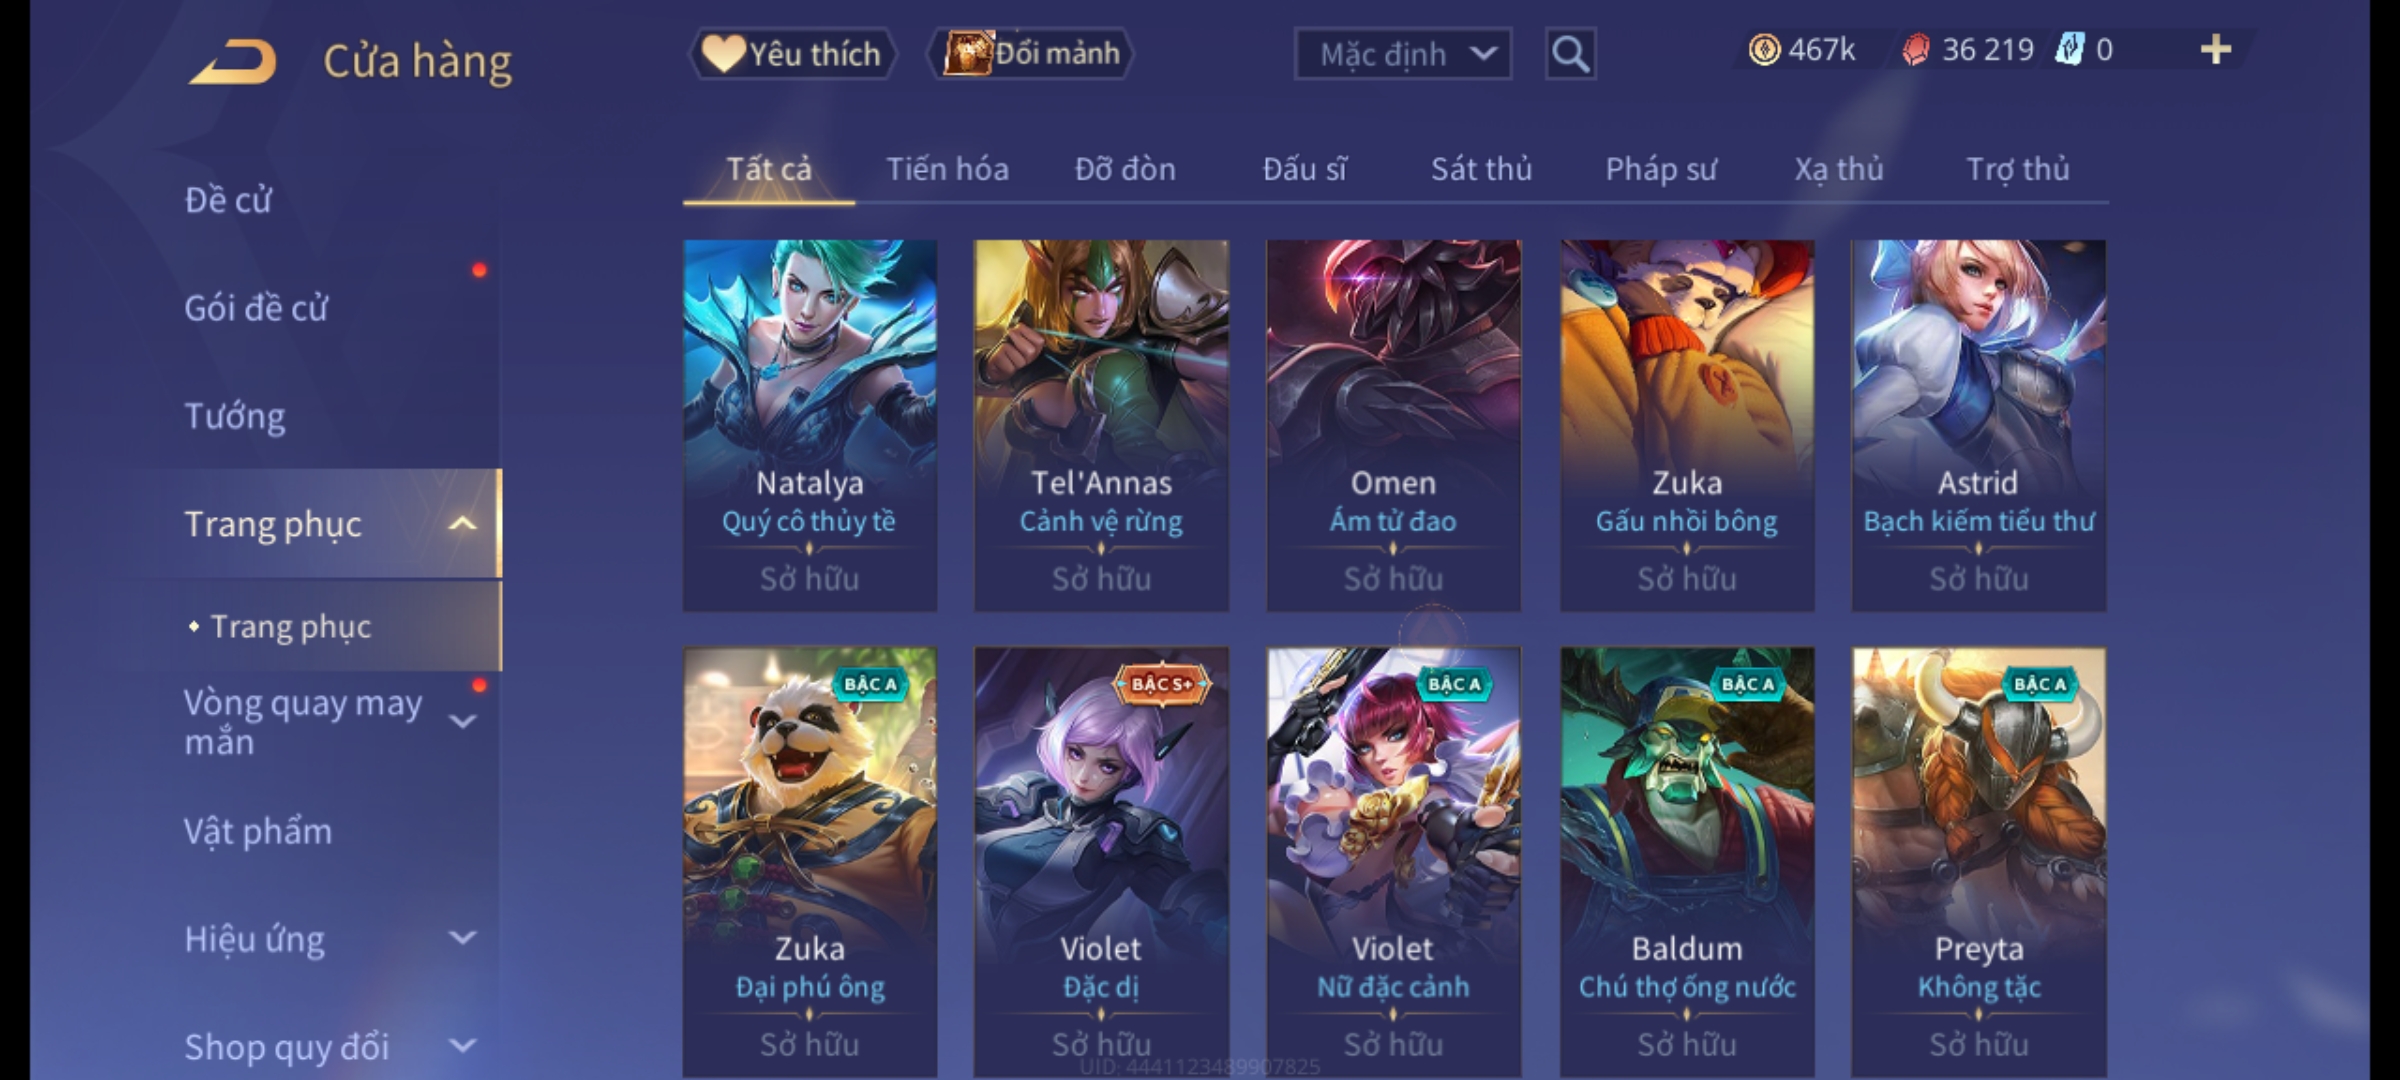Open favorites with the heart Yêu thích
Screen dimensions: 2400x1080
pos(792,54)
